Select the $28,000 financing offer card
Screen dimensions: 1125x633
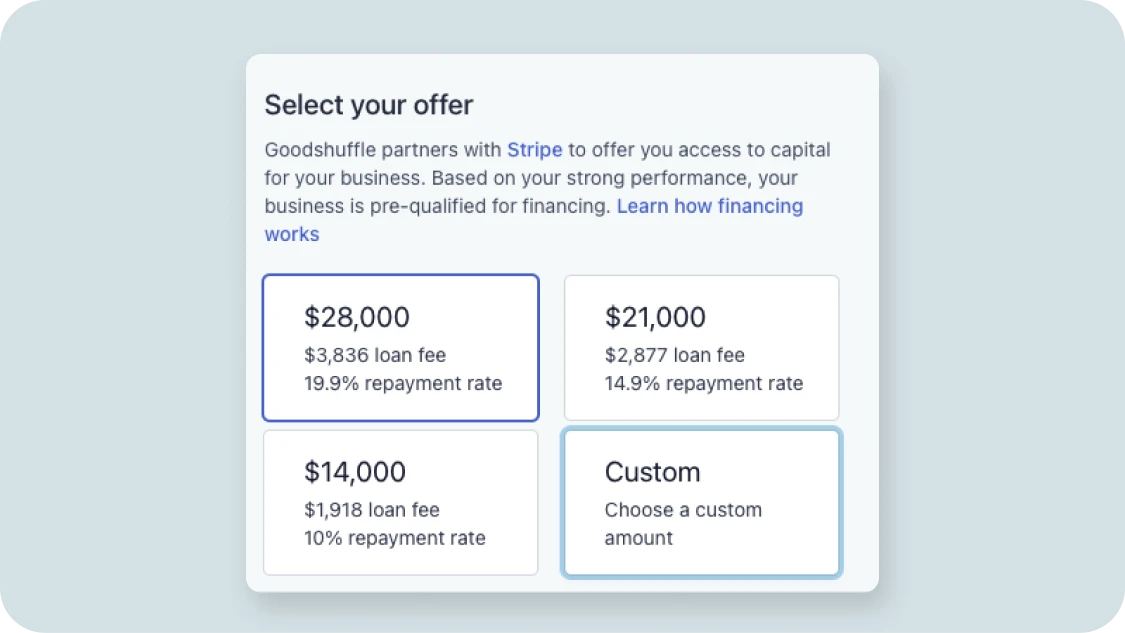tap(400, 347)
